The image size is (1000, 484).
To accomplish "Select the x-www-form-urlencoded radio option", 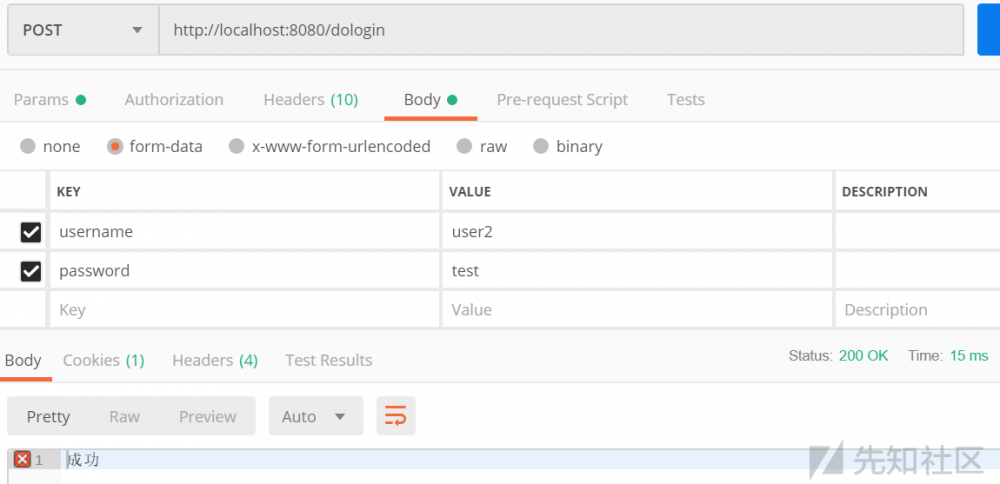I will (237, 146).
